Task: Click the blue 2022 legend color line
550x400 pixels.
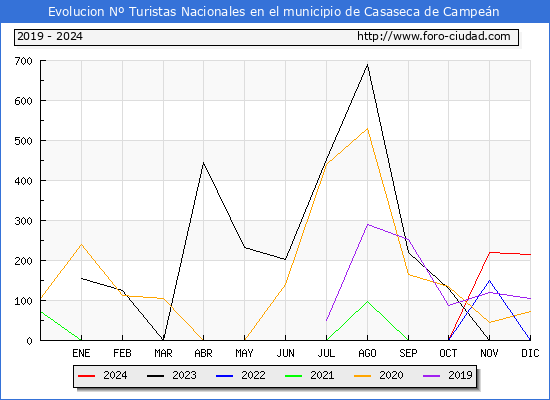Action: tap(224, 376)
